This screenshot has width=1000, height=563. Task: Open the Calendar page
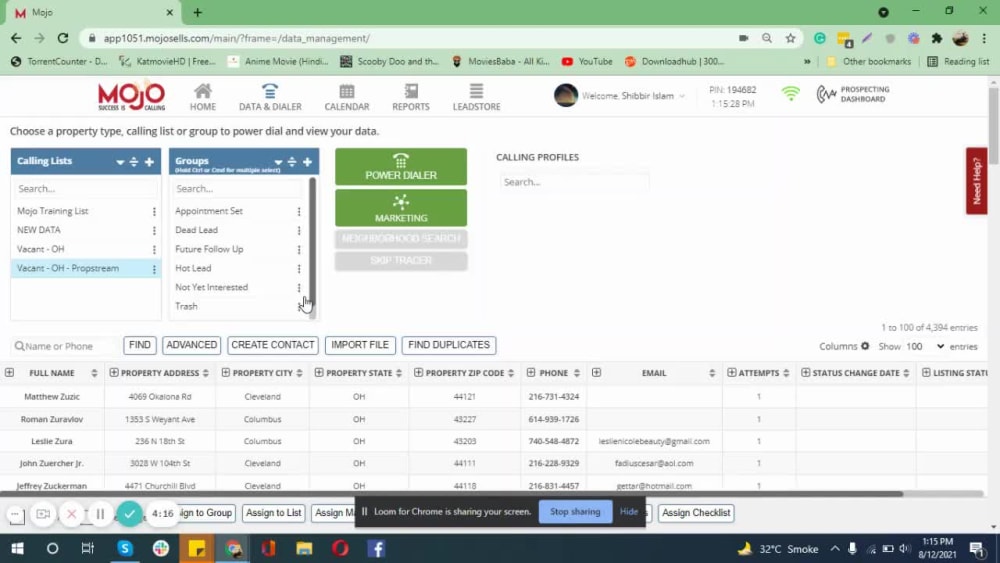pyautogui.click(x=346, y=97)
